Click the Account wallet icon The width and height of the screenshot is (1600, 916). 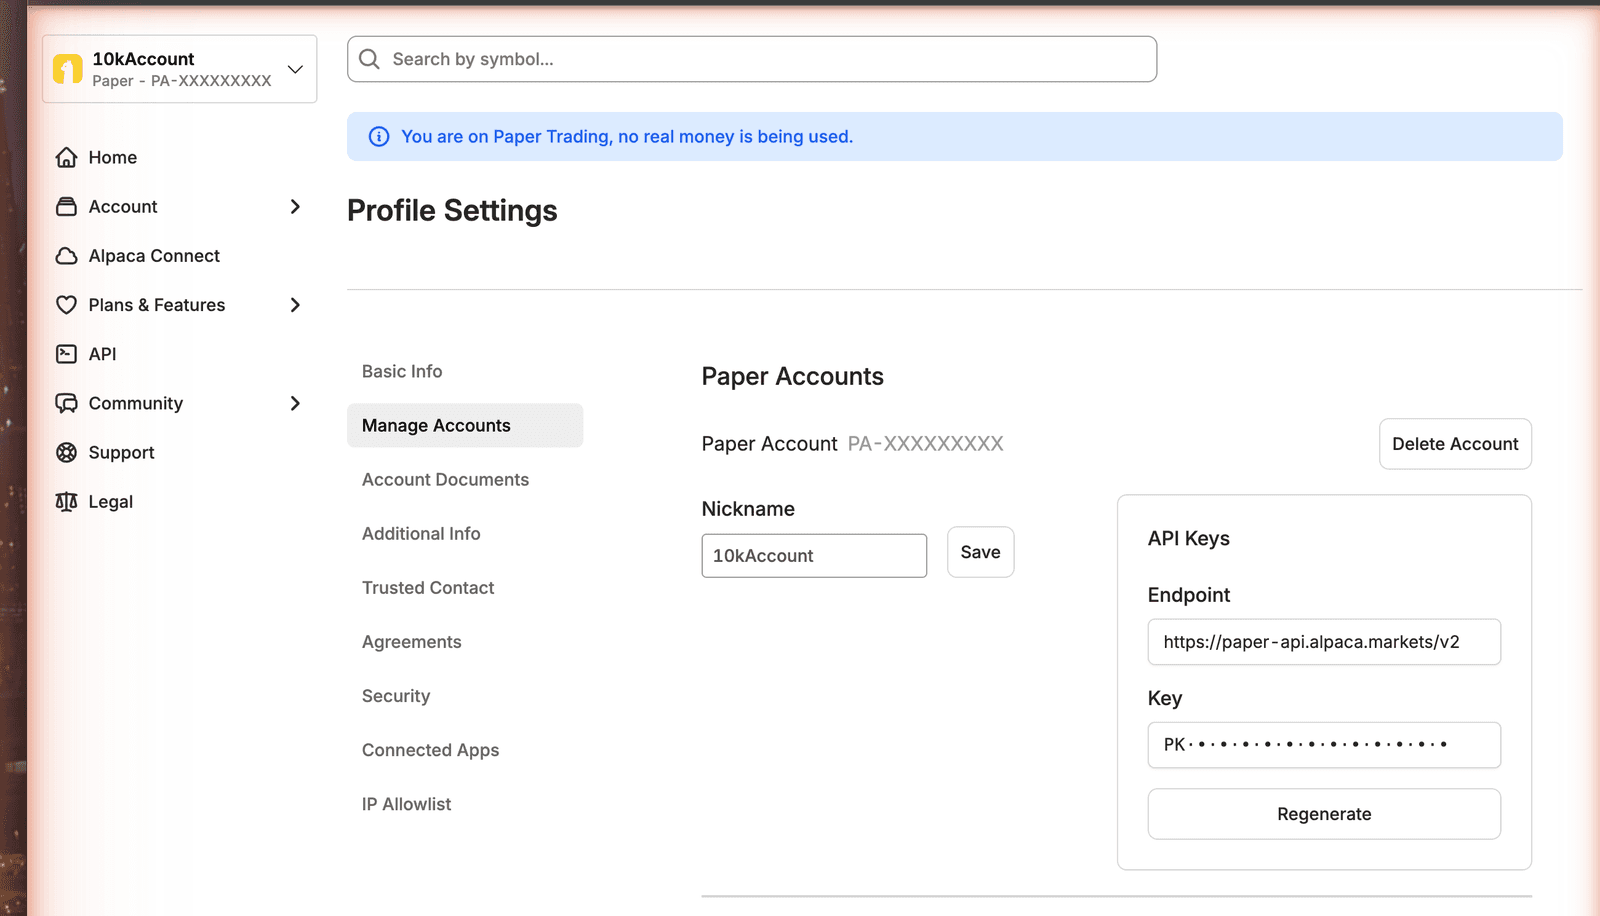(66, 206)
